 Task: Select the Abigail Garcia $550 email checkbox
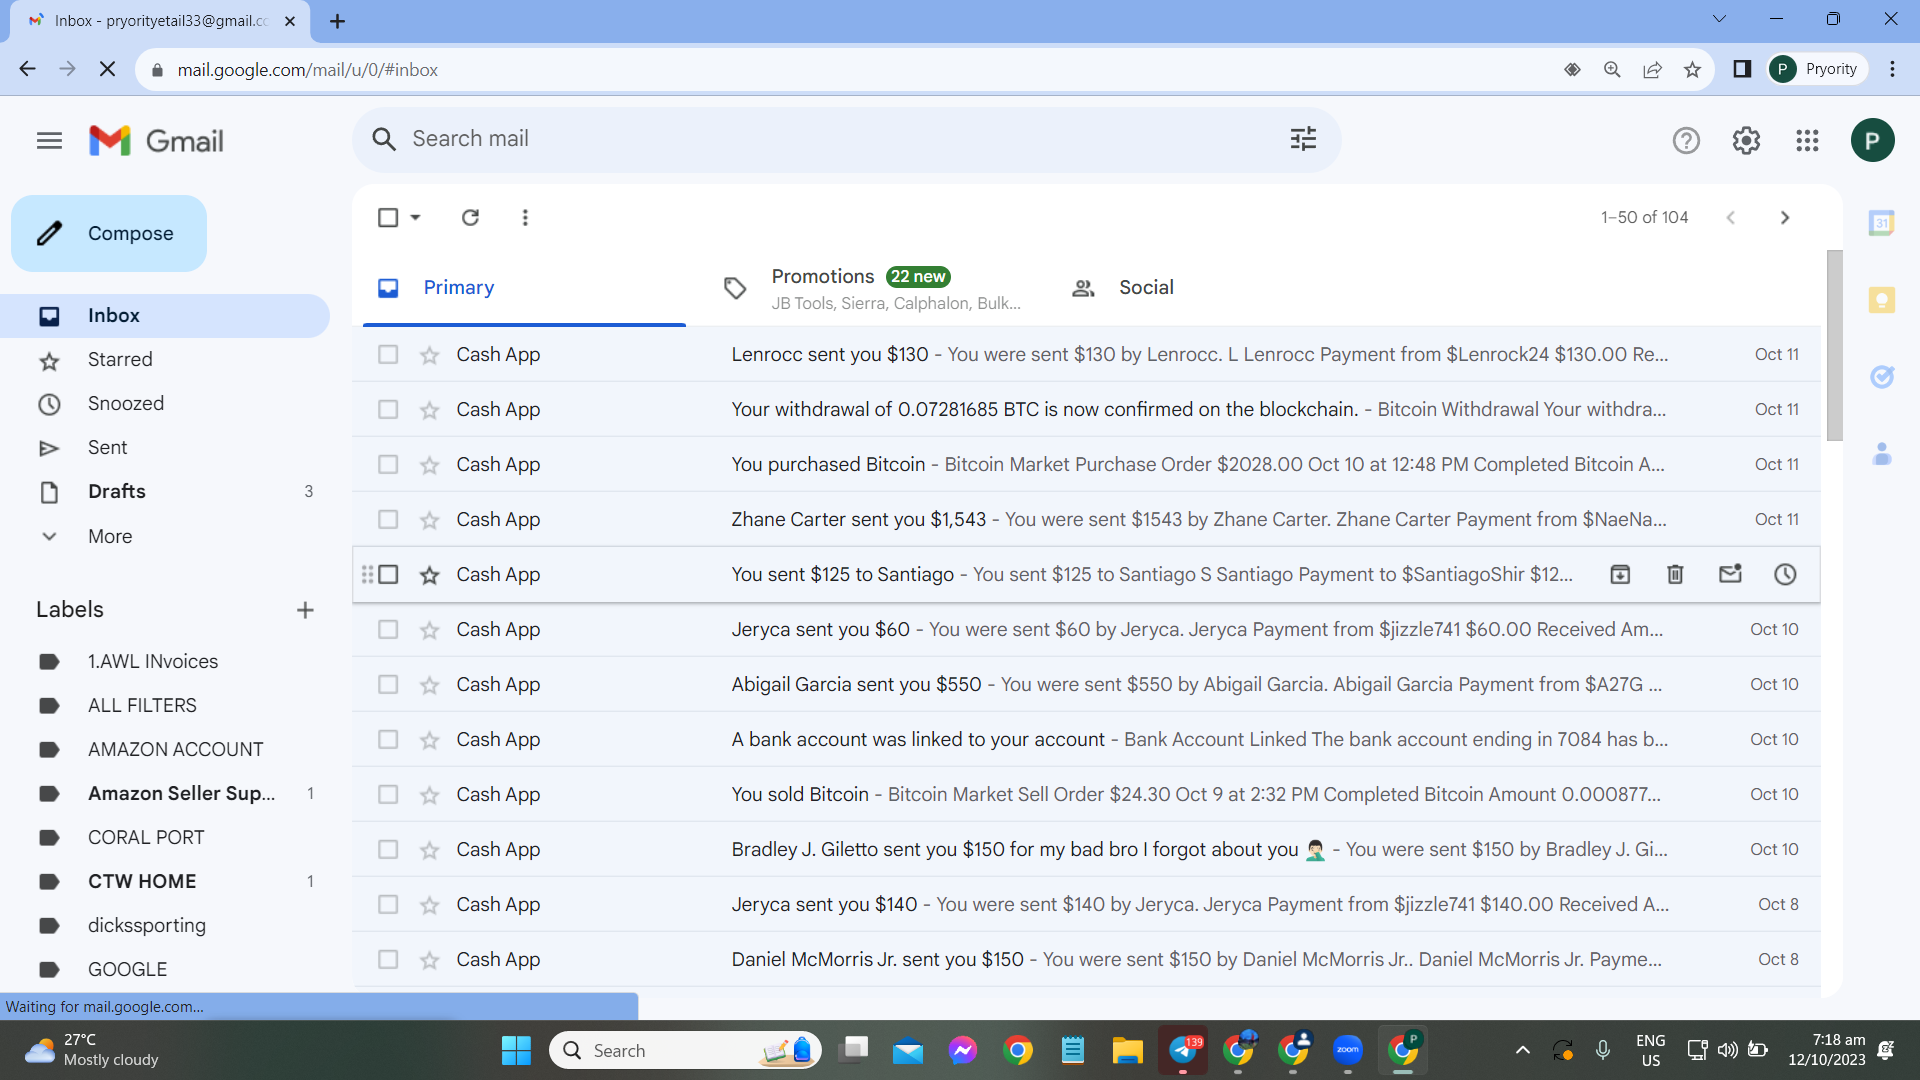[x=388, y=685]
